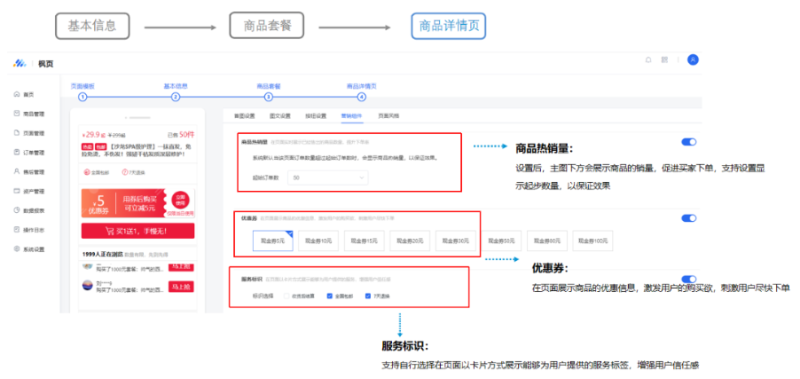Switch to the 首图设置 tab
Viewport: 800px width, 379px height.
coord(244,116)
